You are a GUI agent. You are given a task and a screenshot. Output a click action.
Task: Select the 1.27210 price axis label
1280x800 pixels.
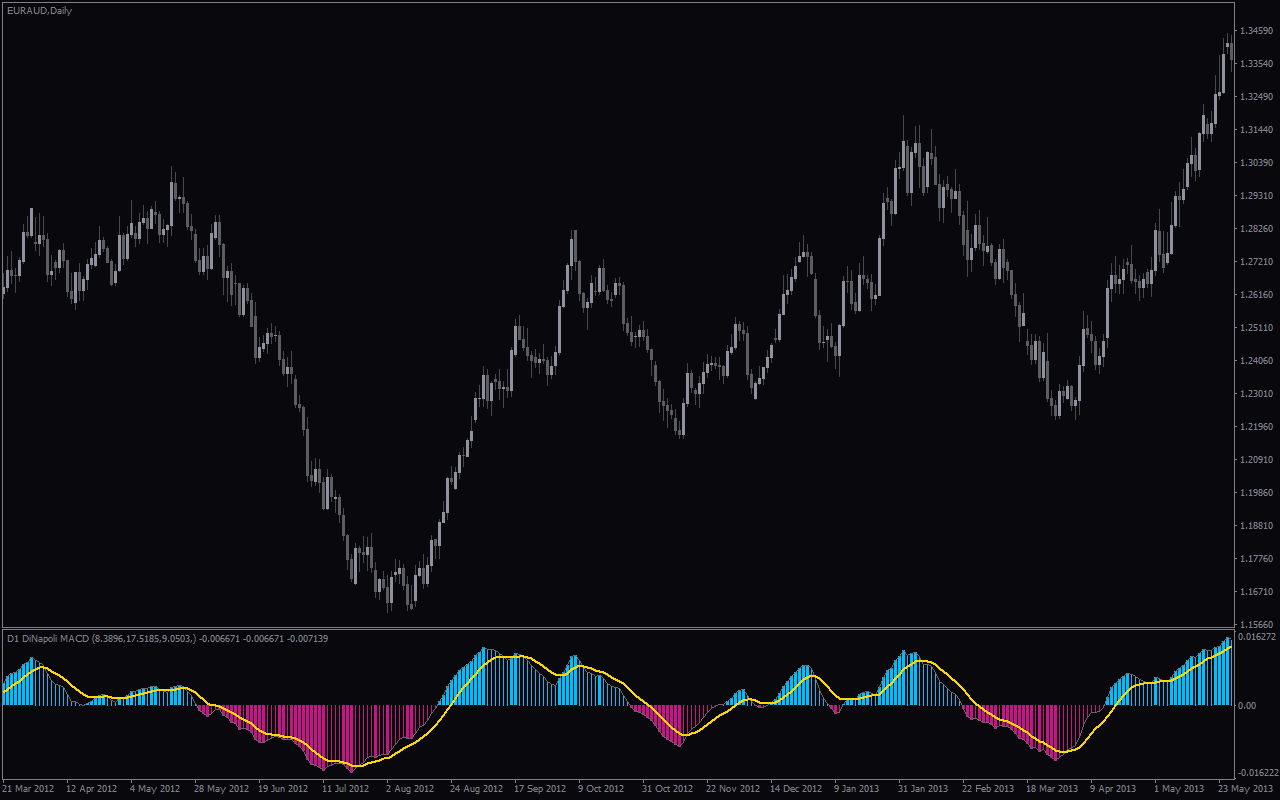(x=1256, y=262)
